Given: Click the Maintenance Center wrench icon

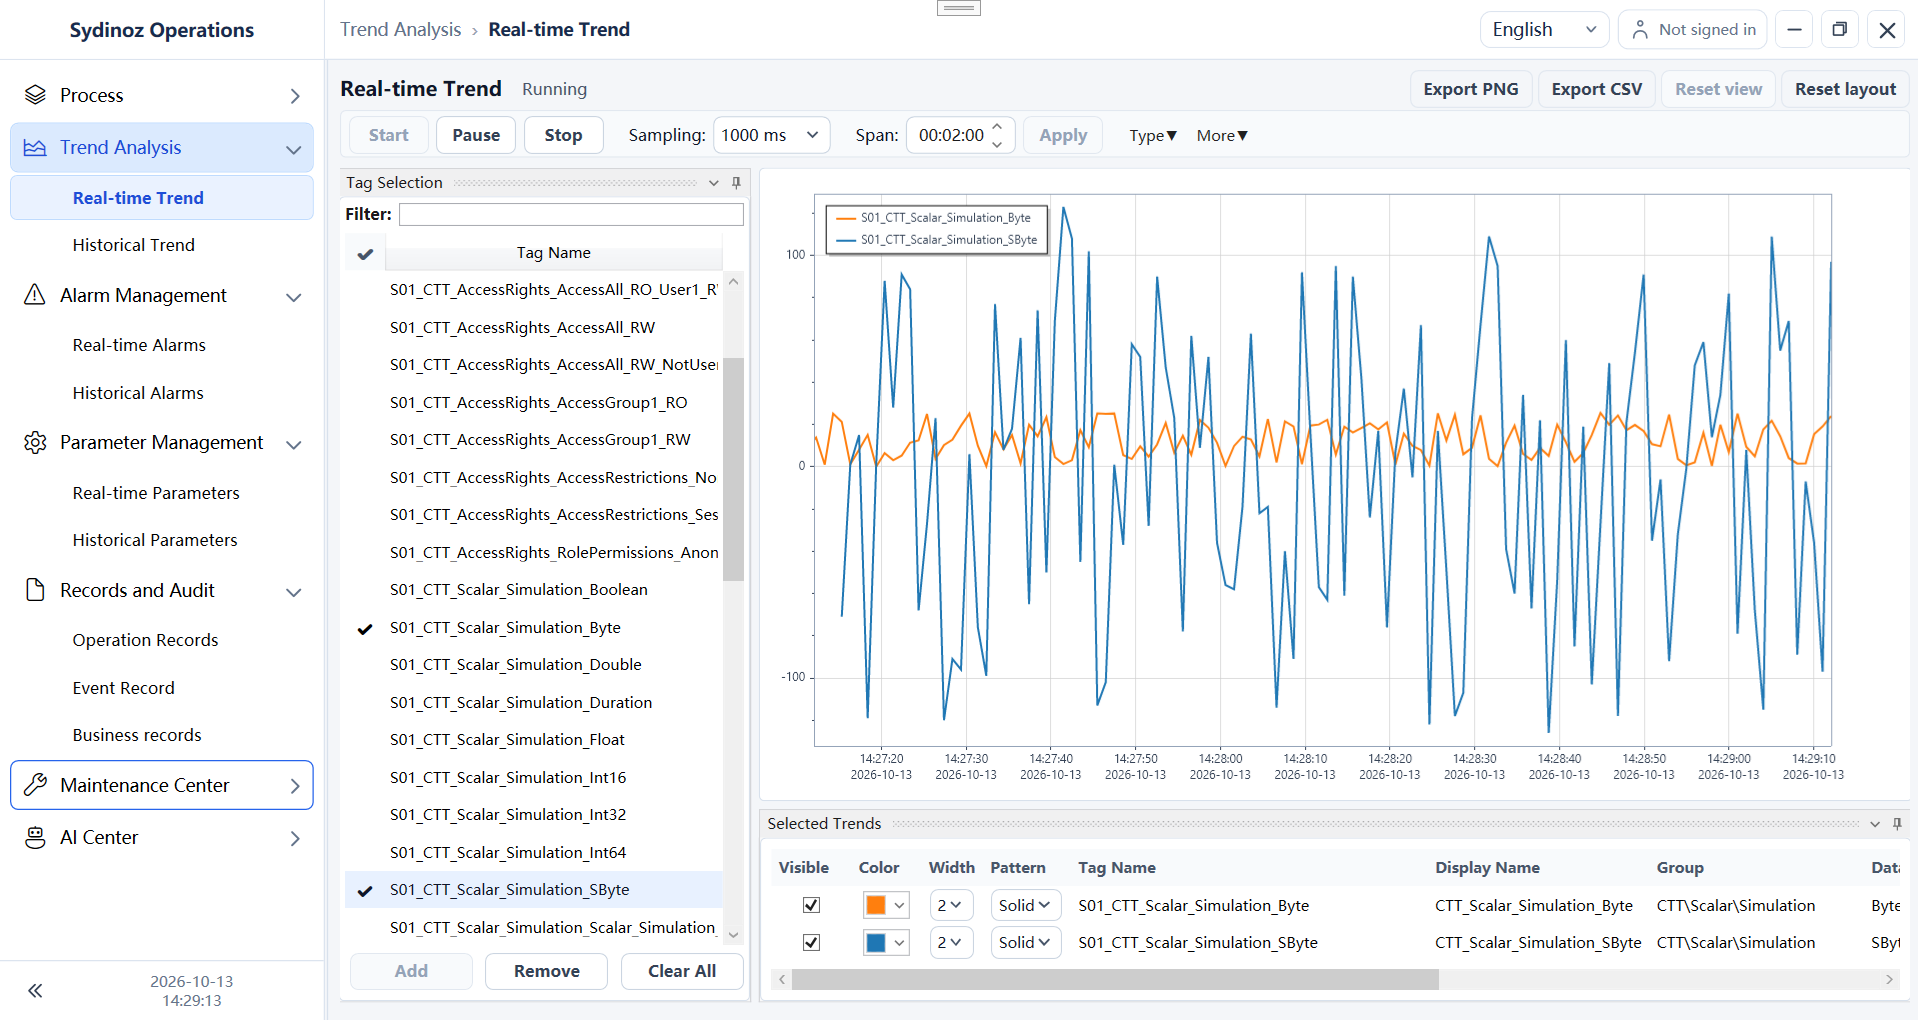Looking at the screenshot, I should (35, 785).
